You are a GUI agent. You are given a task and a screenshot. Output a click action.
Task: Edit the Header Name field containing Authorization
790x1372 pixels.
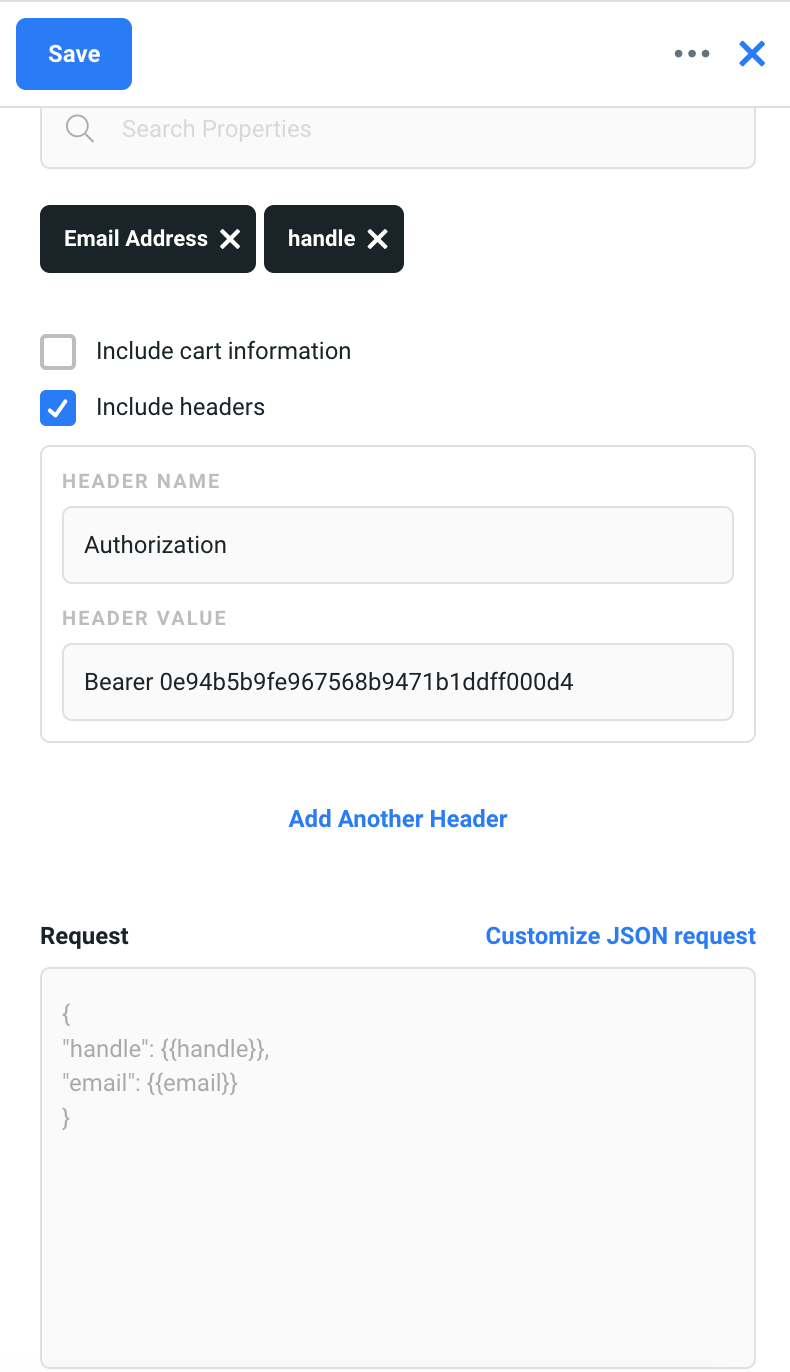(397, 545)
